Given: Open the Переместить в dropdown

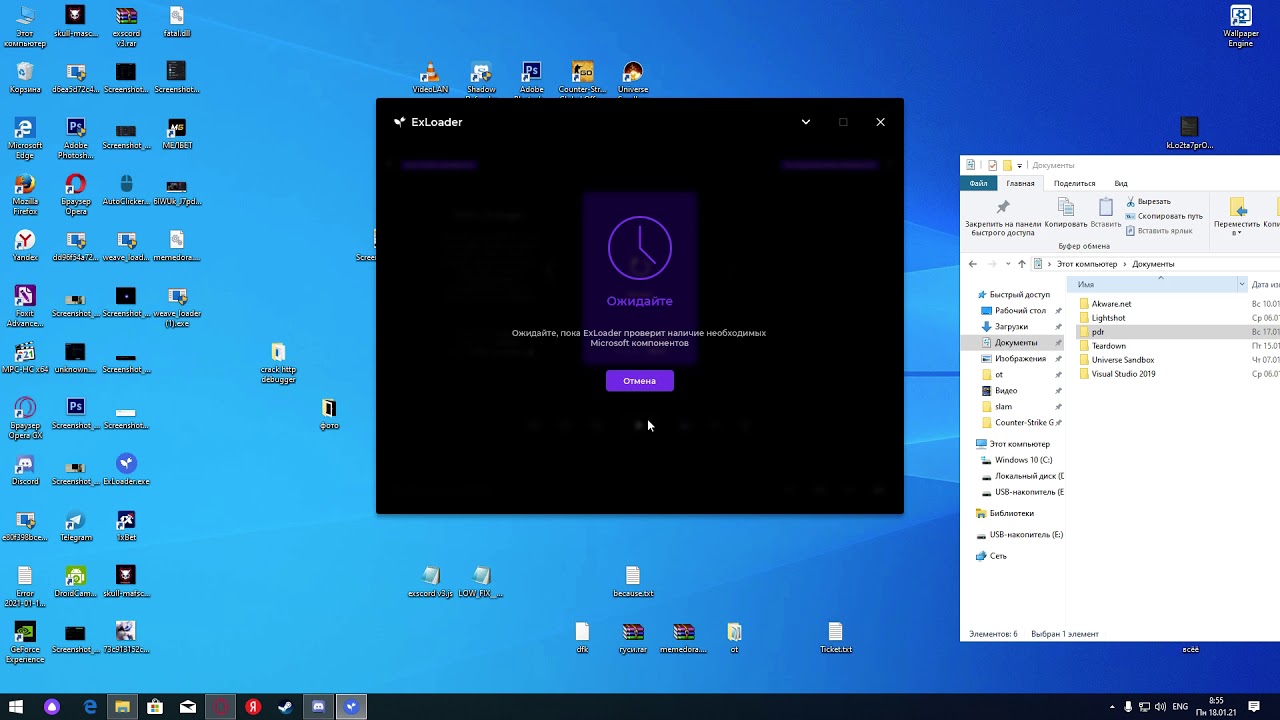Looking at the screenshot, I should (1237, 216).
